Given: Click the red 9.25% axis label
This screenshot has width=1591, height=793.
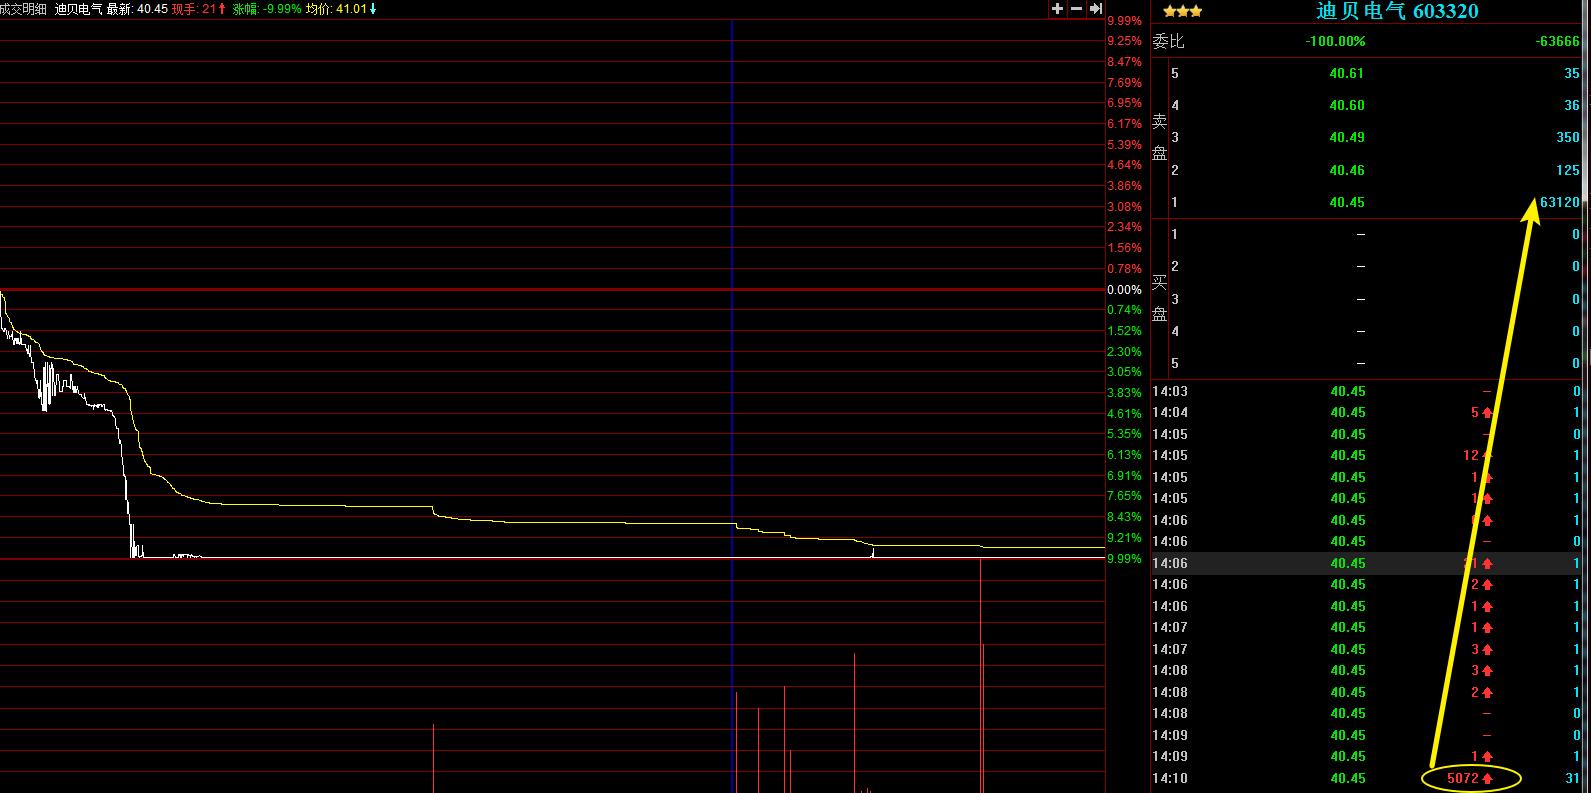Looking at the screenshot, I should (x=1124, y=41).
